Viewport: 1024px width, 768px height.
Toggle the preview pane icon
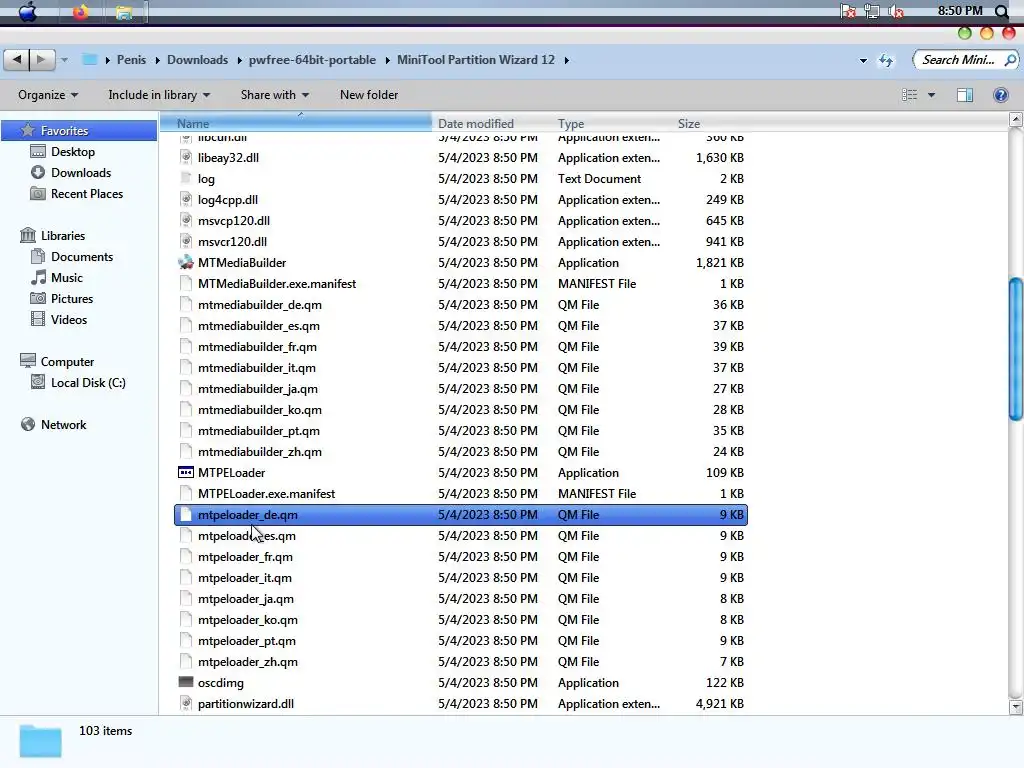(x=965, y=95)
